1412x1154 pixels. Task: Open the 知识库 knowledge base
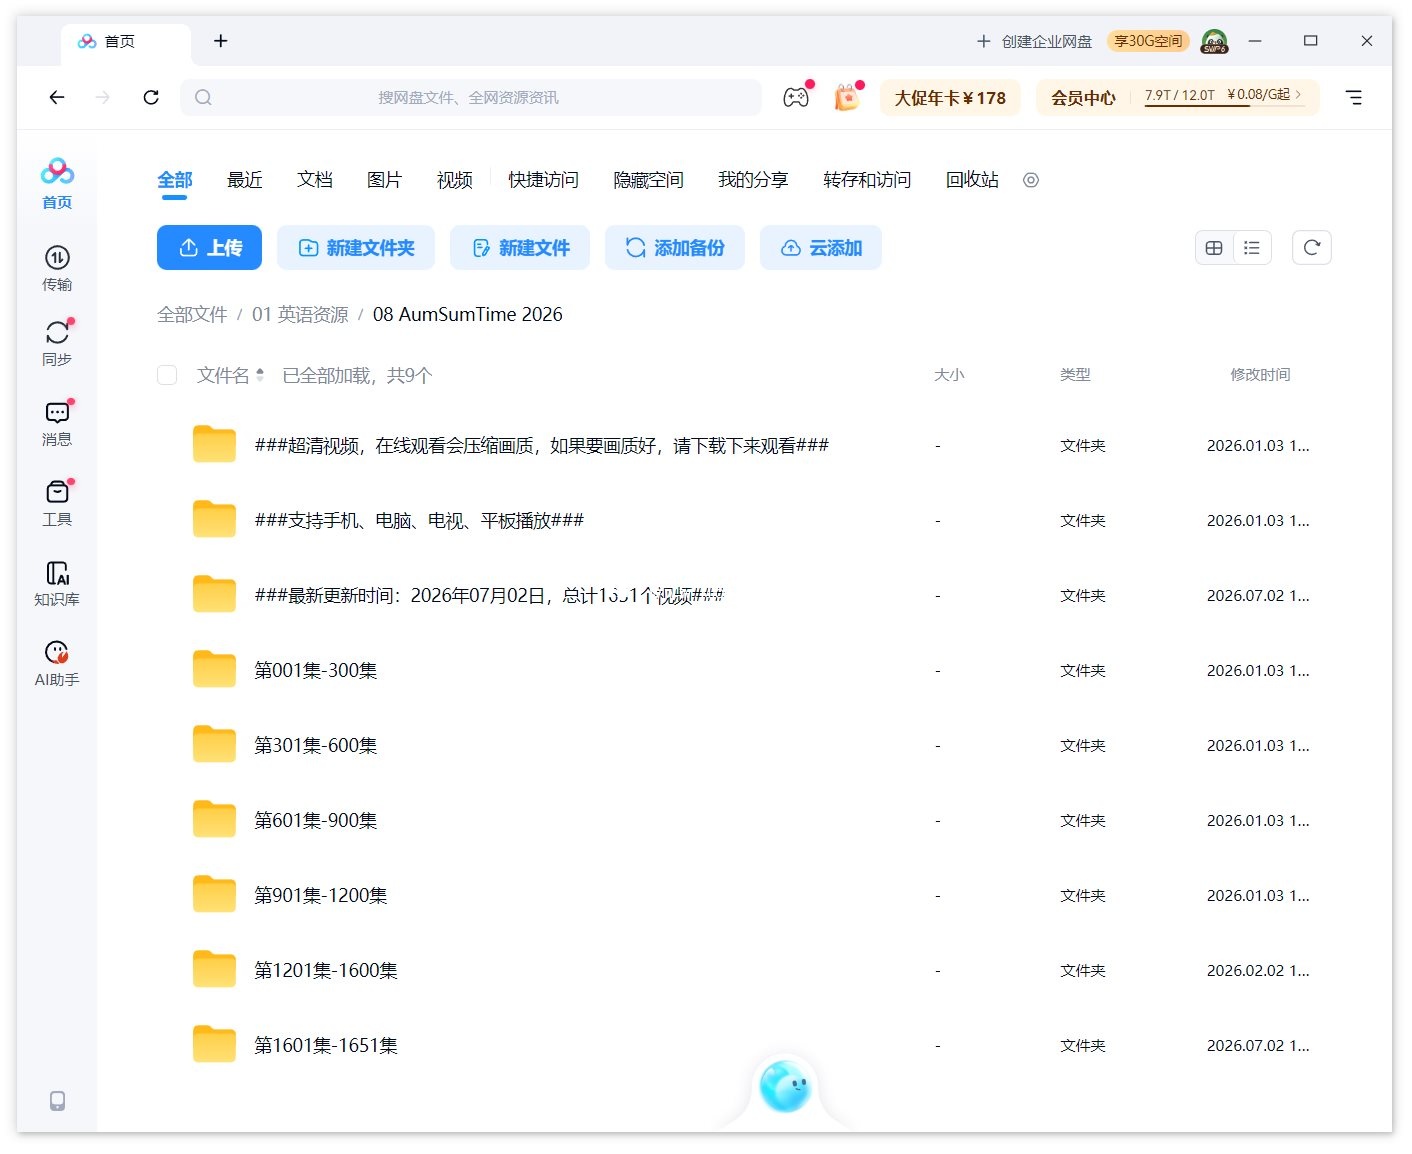pos(57,583)
